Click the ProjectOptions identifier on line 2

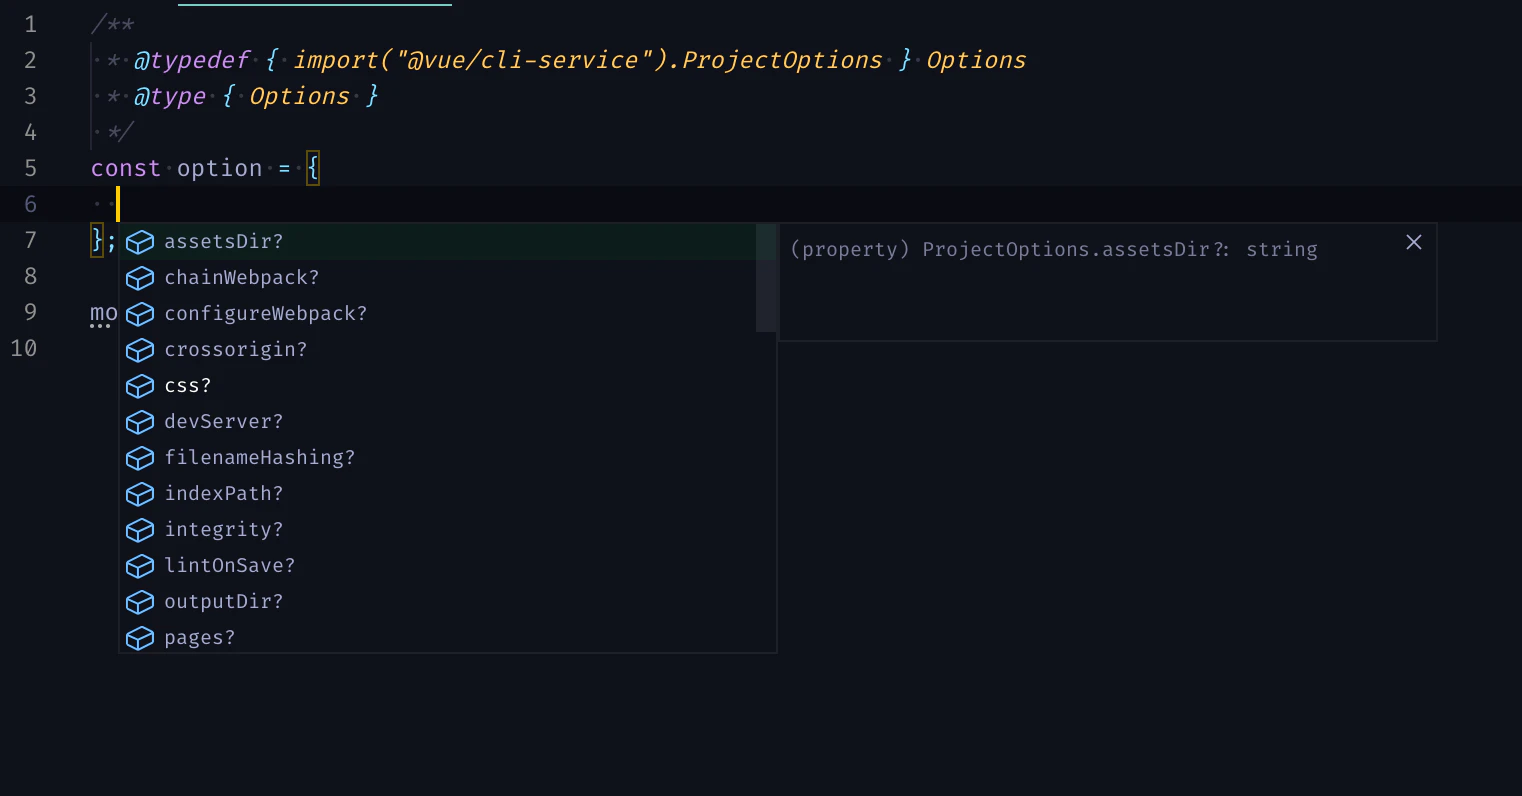click(x=782, y=60)
